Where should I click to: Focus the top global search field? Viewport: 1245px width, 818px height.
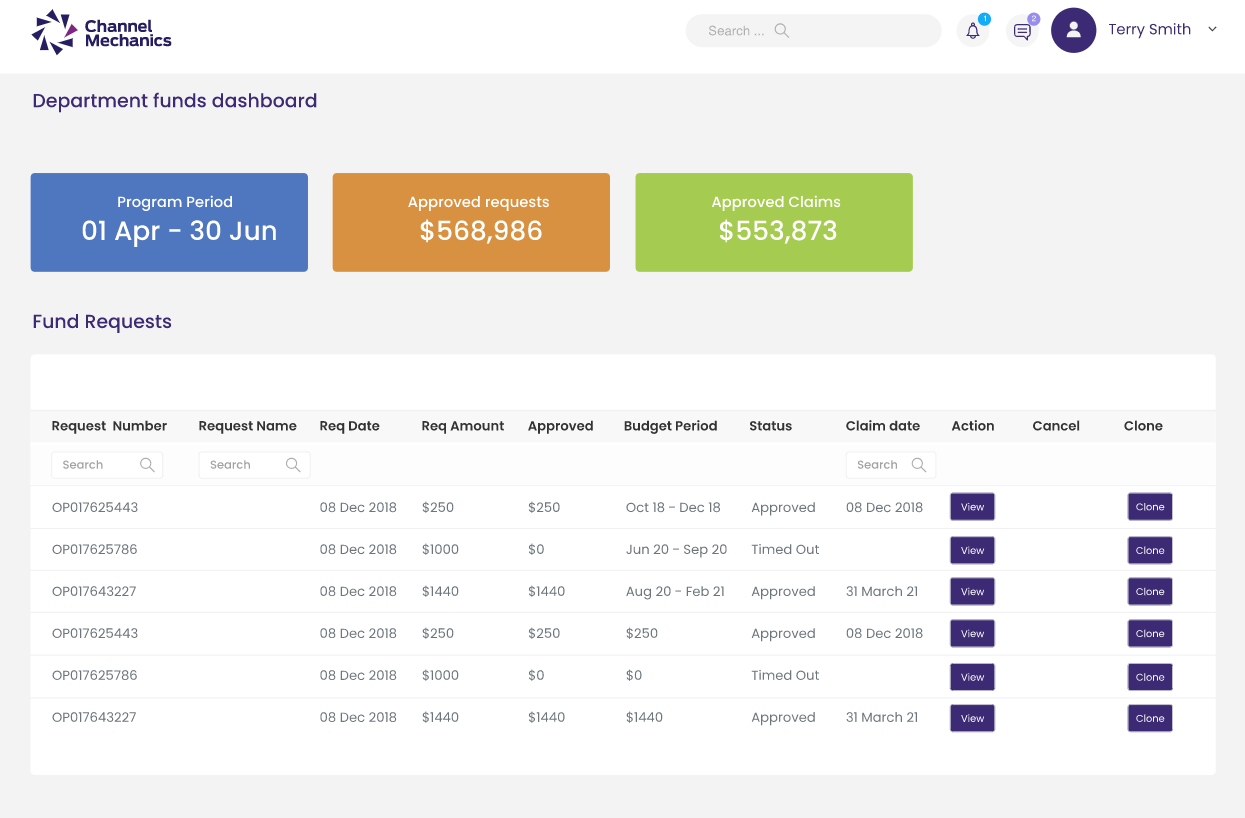click(x=735, y=31)
